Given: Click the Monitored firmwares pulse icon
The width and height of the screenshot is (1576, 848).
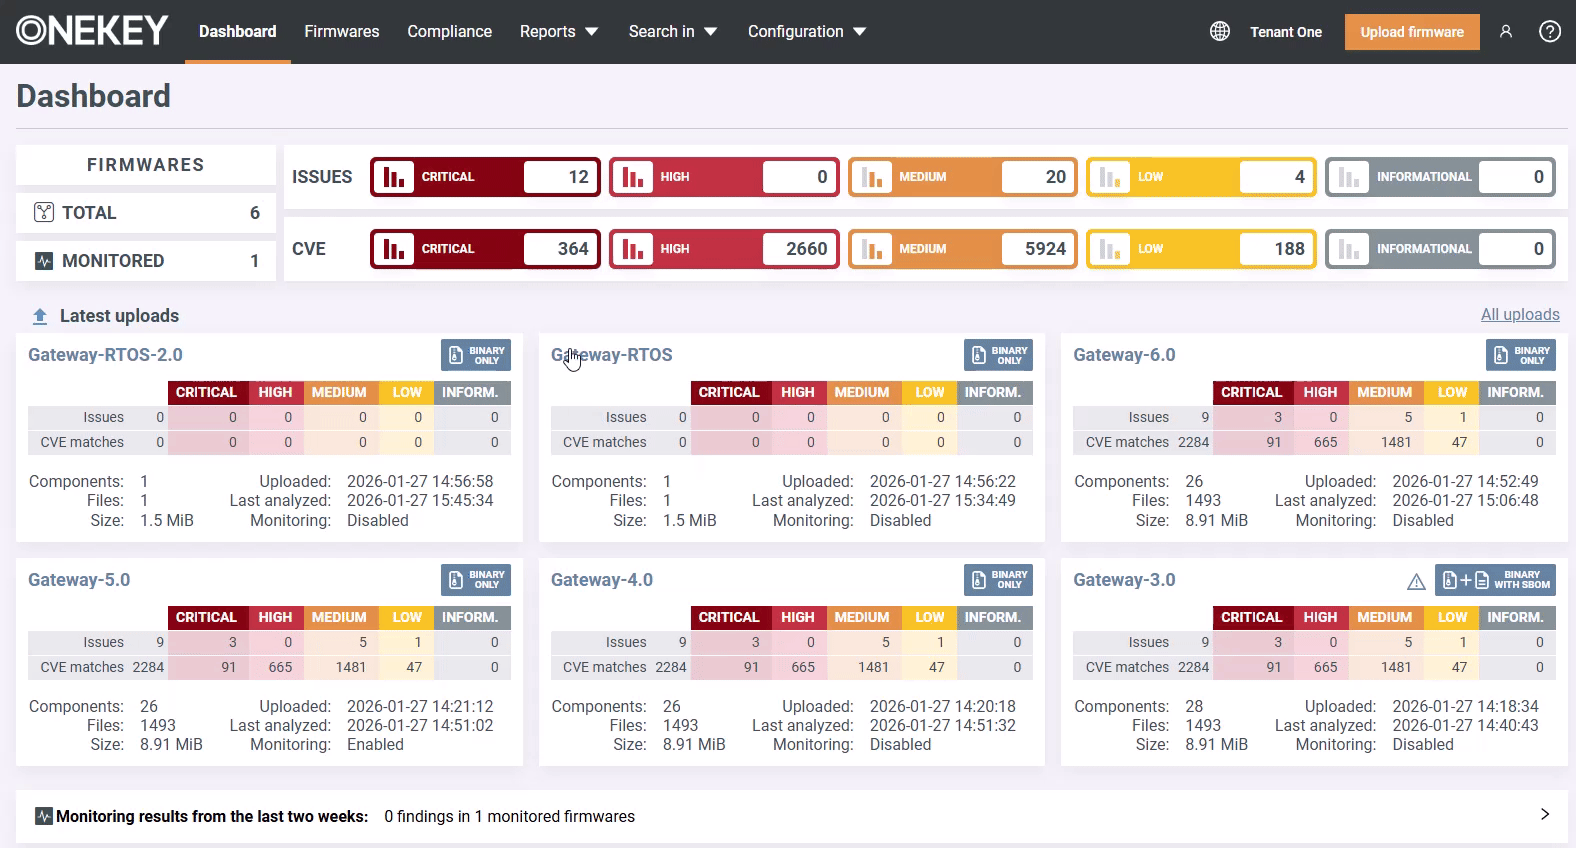Looking at the screenshot, I should [x=43, y=261].
